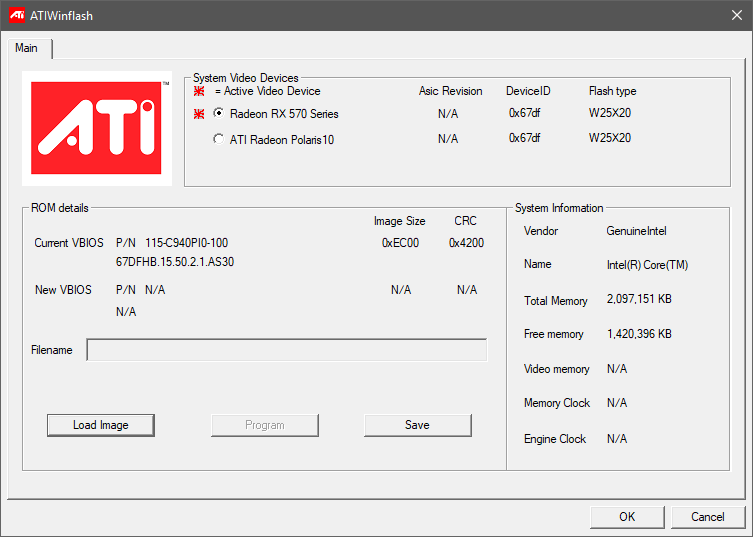Click the CRC value 0x4200
This screenshot has height=537, width=753.
[x=466, y=243]
